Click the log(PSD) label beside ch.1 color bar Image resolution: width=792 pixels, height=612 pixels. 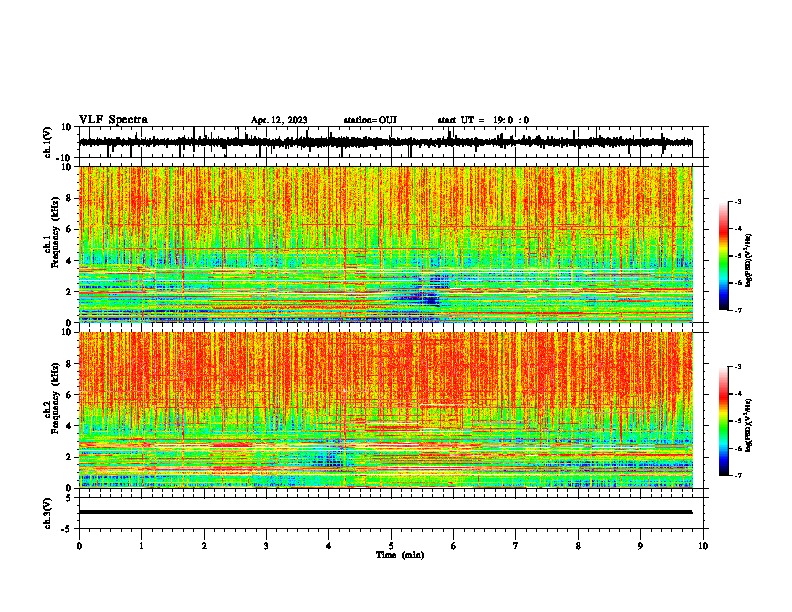point(749,260)
